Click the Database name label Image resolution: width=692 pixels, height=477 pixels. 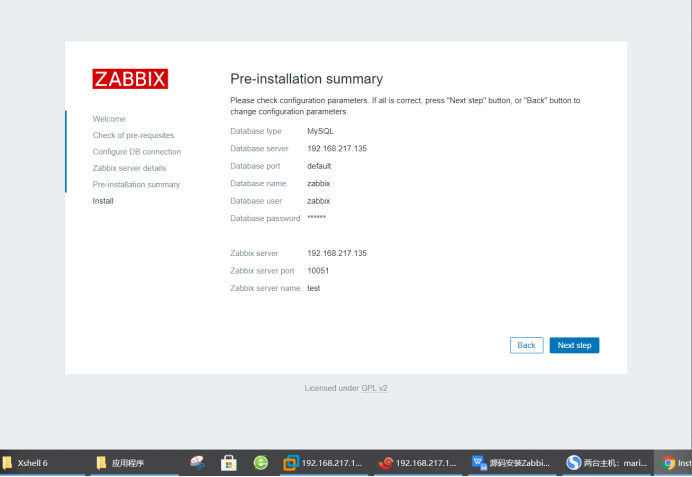258,184
